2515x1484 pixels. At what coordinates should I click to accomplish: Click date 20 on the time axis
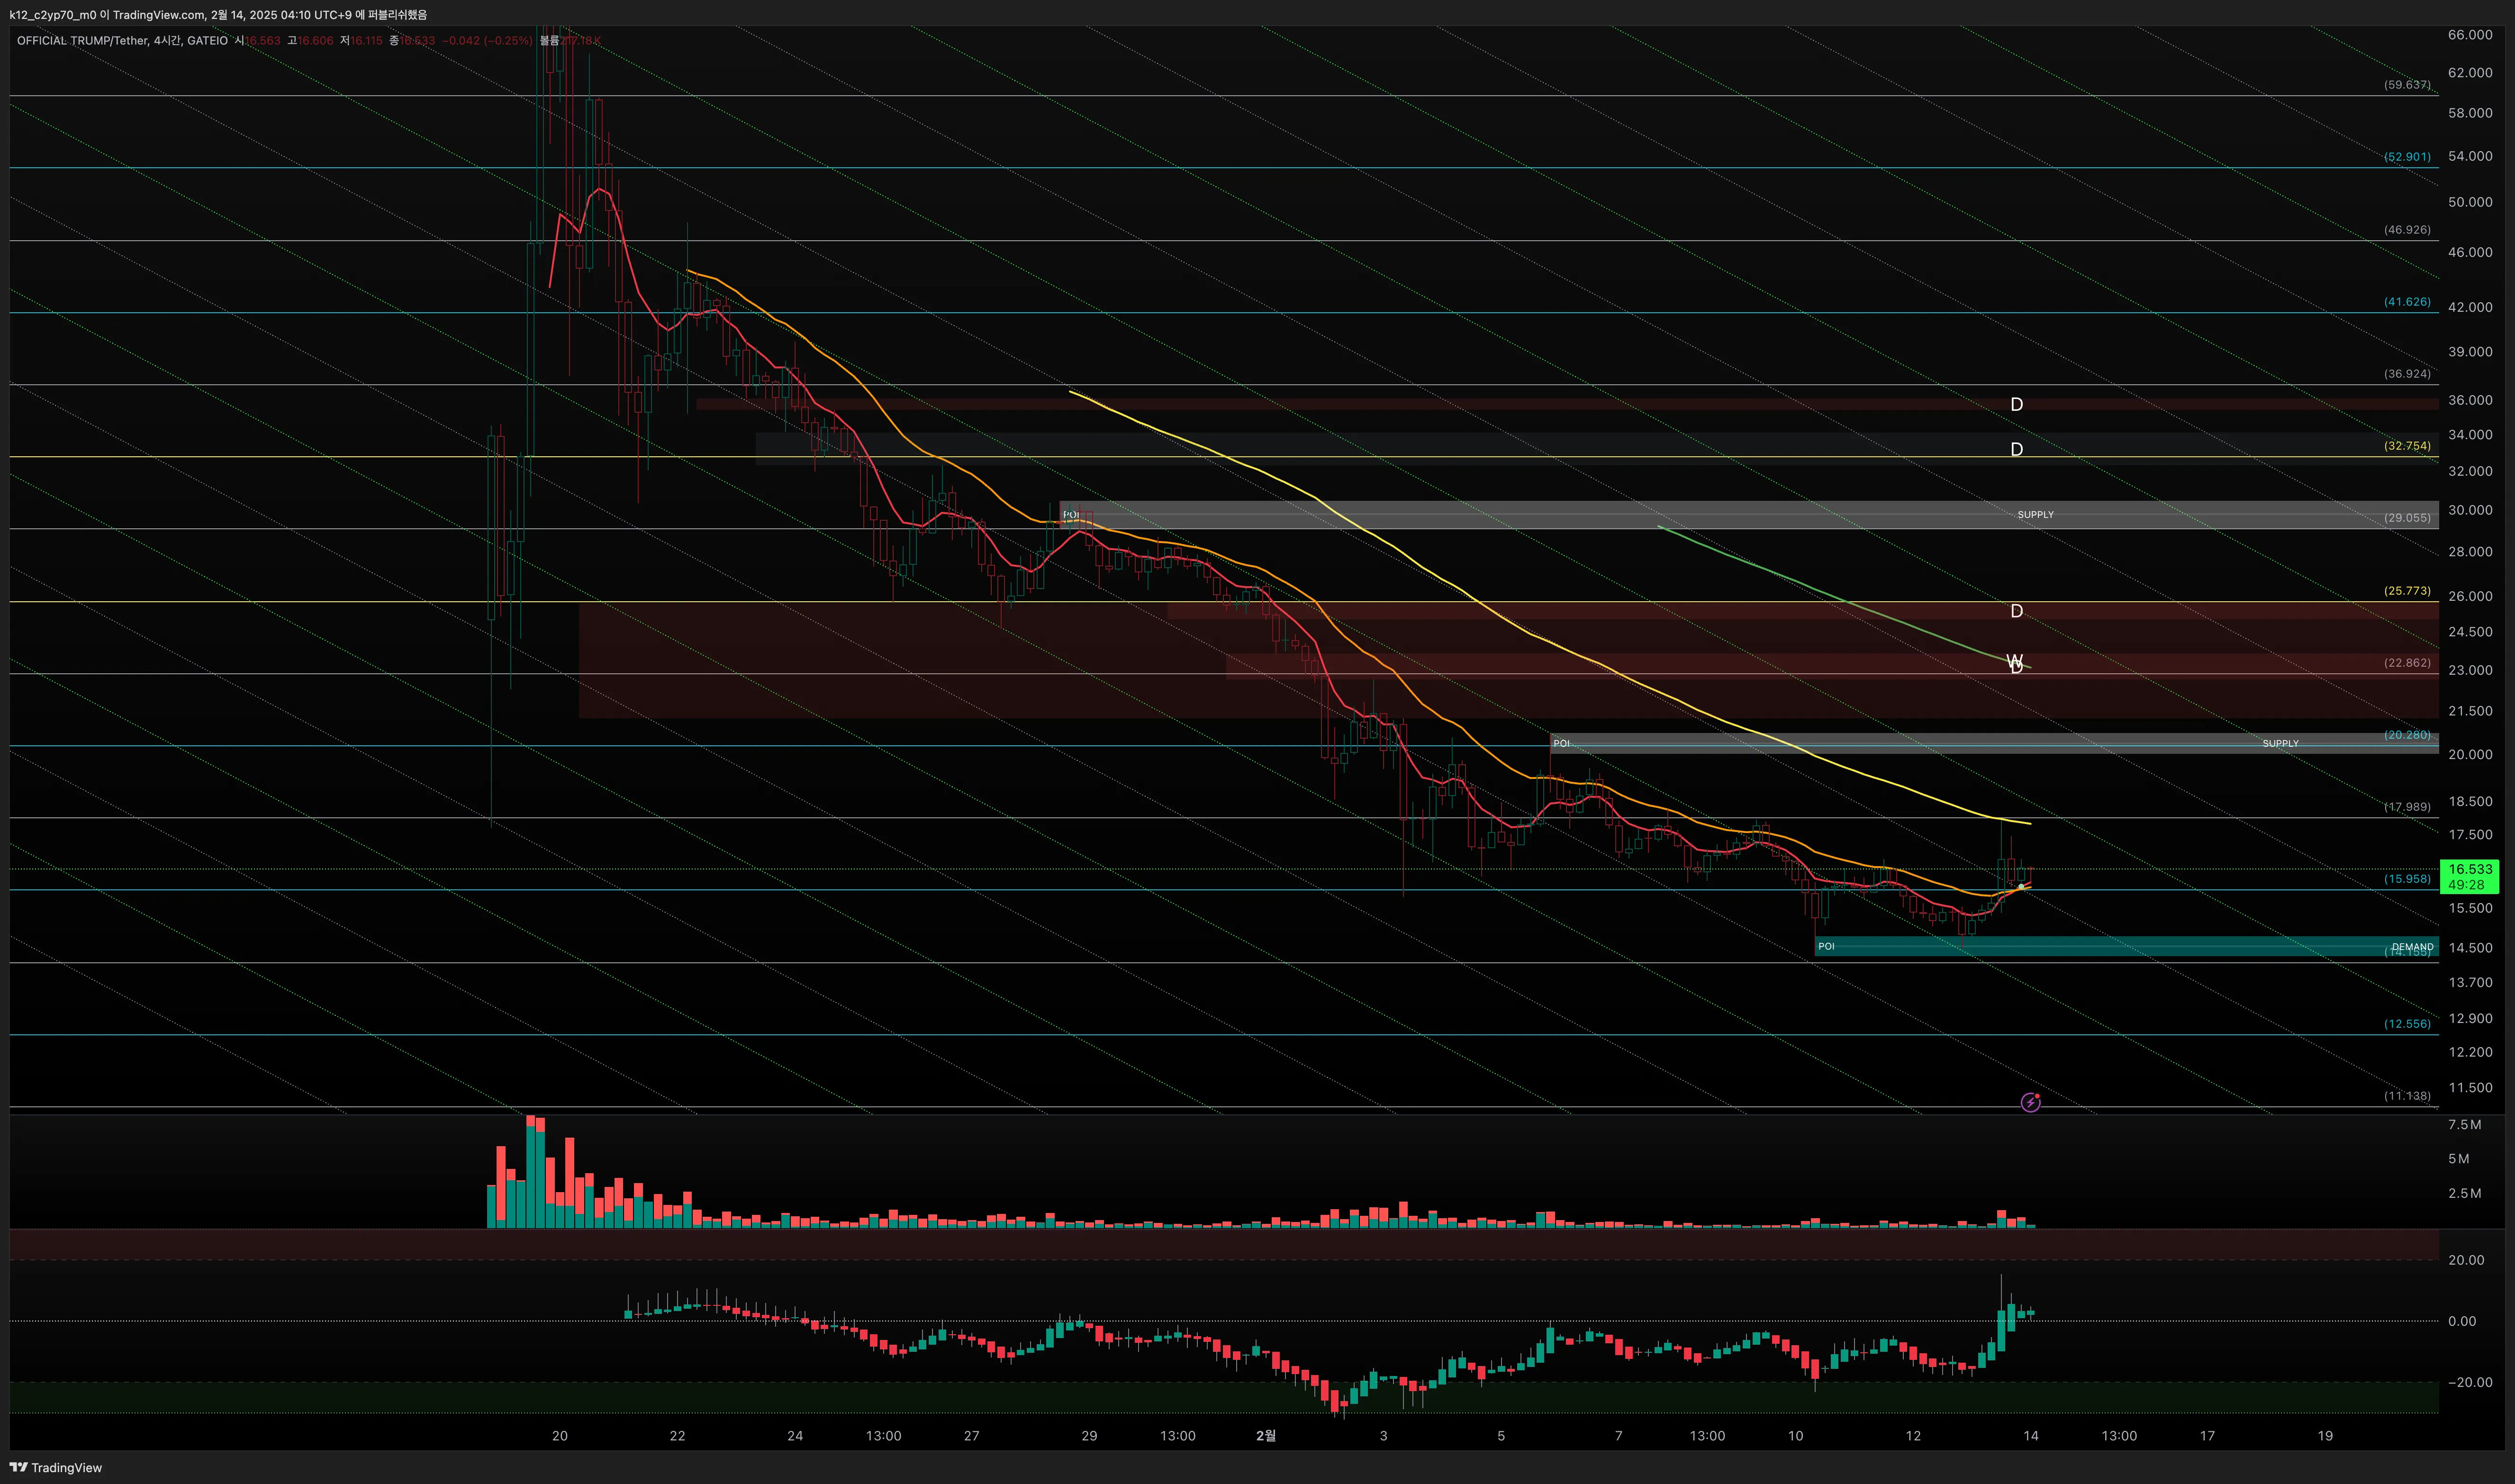(x=559, y=1436)
